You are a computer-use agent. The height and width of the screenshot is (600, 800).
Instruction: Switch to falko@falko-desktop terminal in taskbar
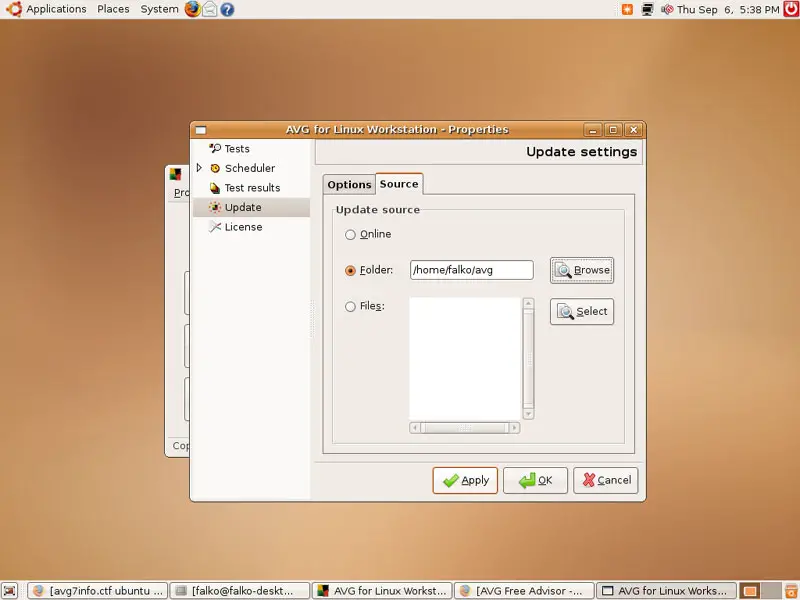pos(240,591)
